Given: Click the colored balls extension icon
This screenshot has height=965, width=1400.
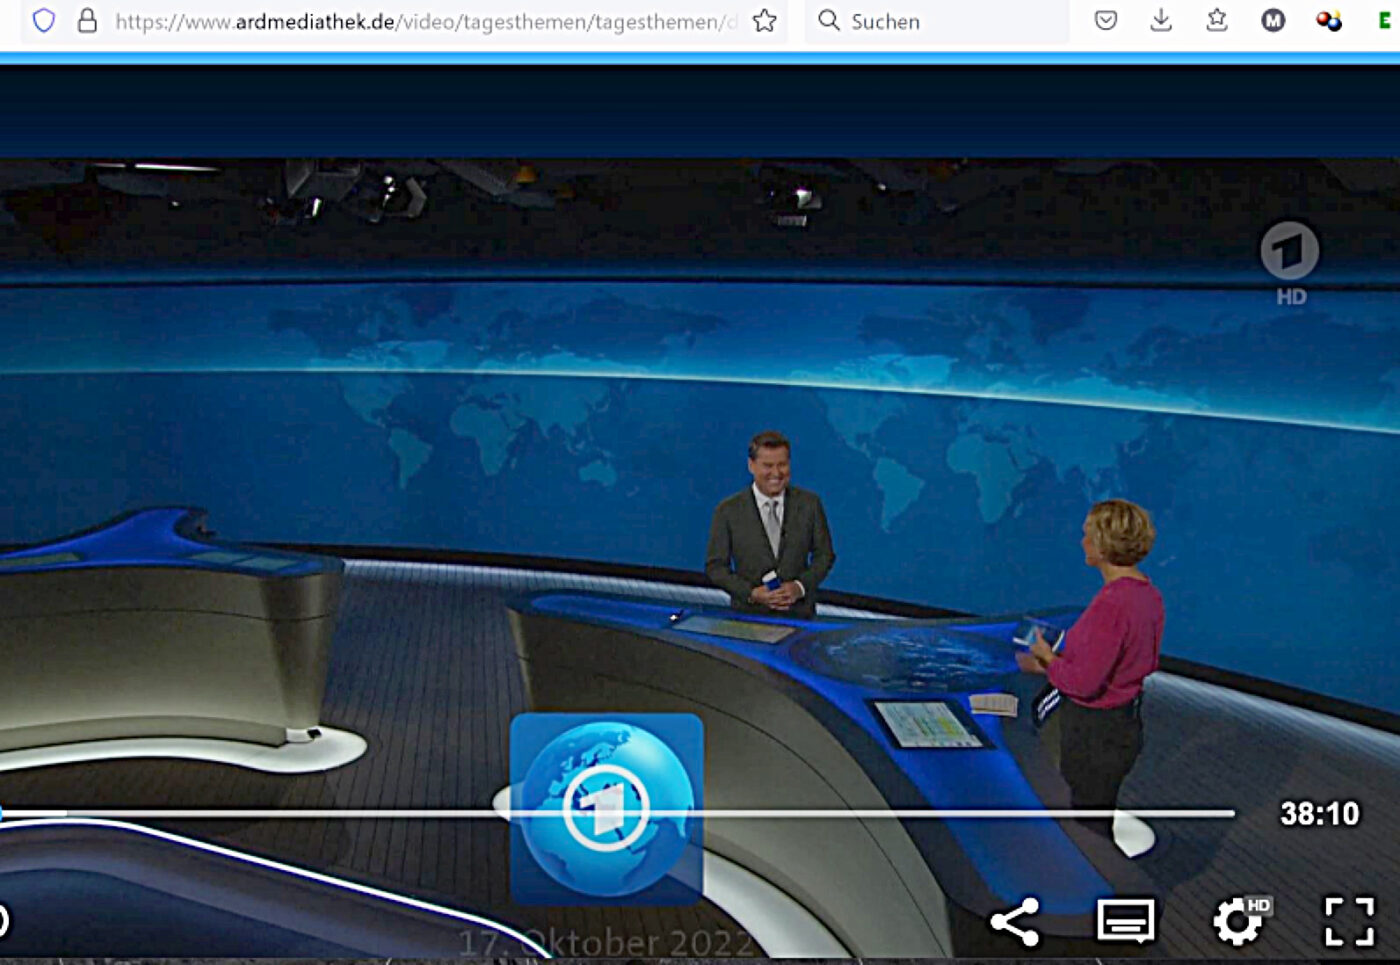Looking at the screenshot, I should [1329, 20].
